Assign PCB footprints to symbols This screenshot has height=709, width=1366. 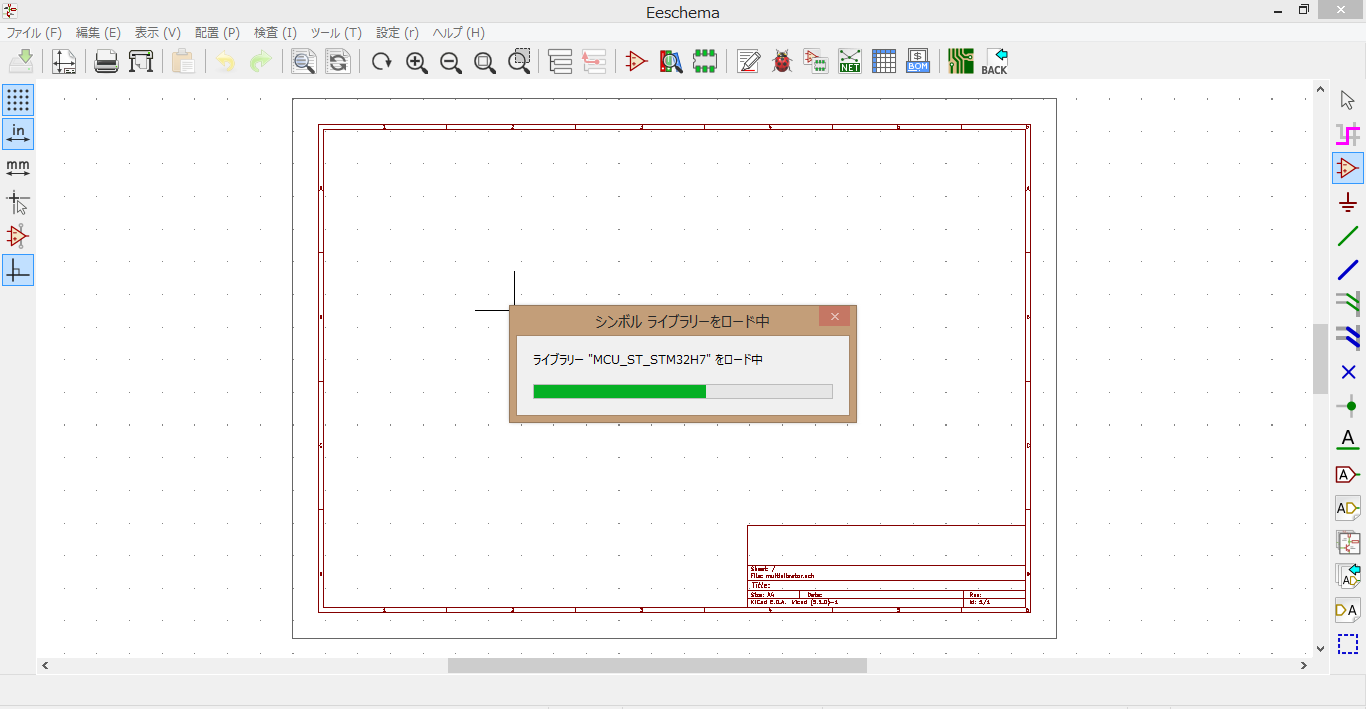coord(816,61)
